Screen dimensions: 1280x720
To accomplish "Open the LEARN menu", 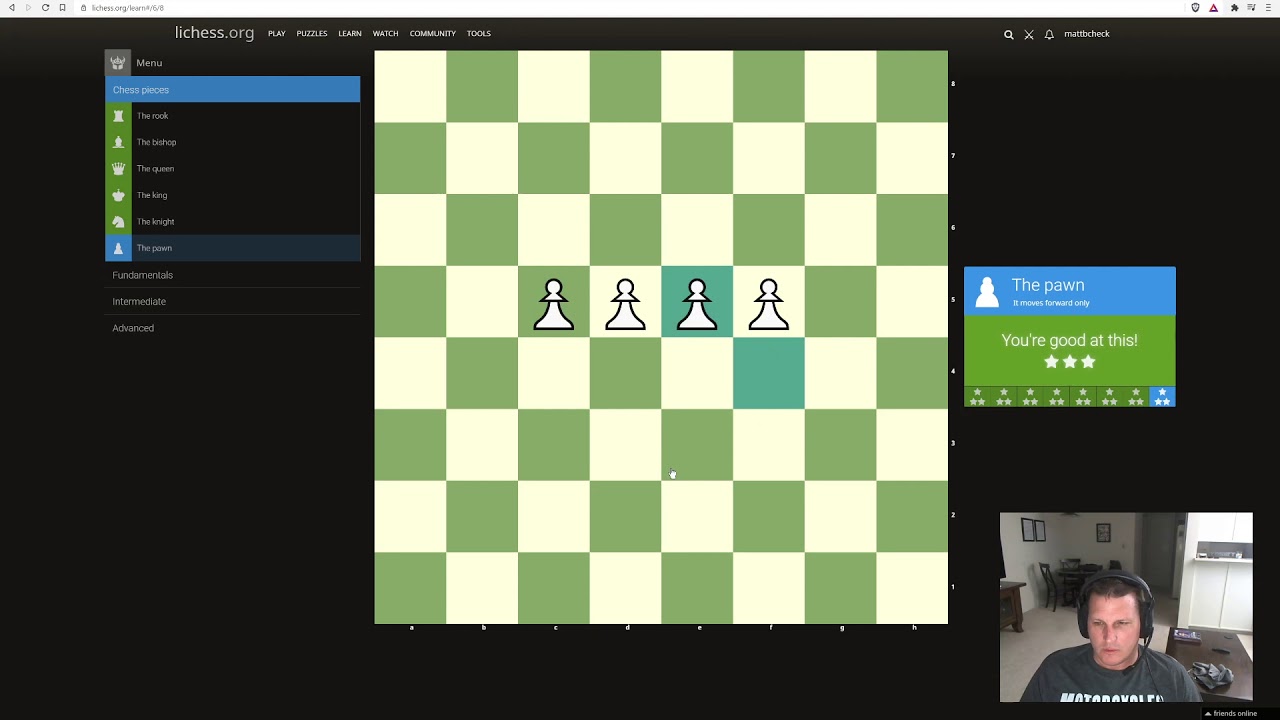I will coord(349,34).
